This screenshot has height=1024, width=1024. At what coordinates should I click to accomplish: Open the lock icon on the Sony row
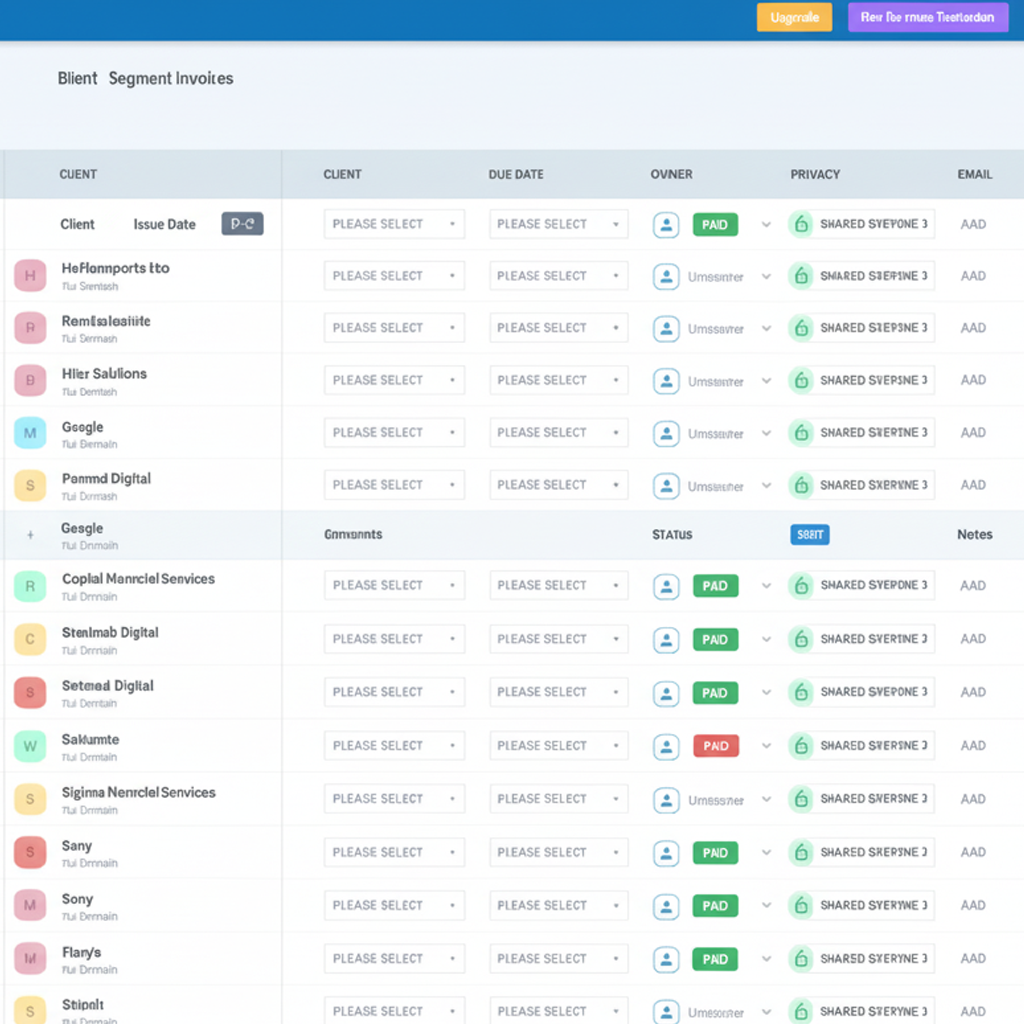[801, 905]
